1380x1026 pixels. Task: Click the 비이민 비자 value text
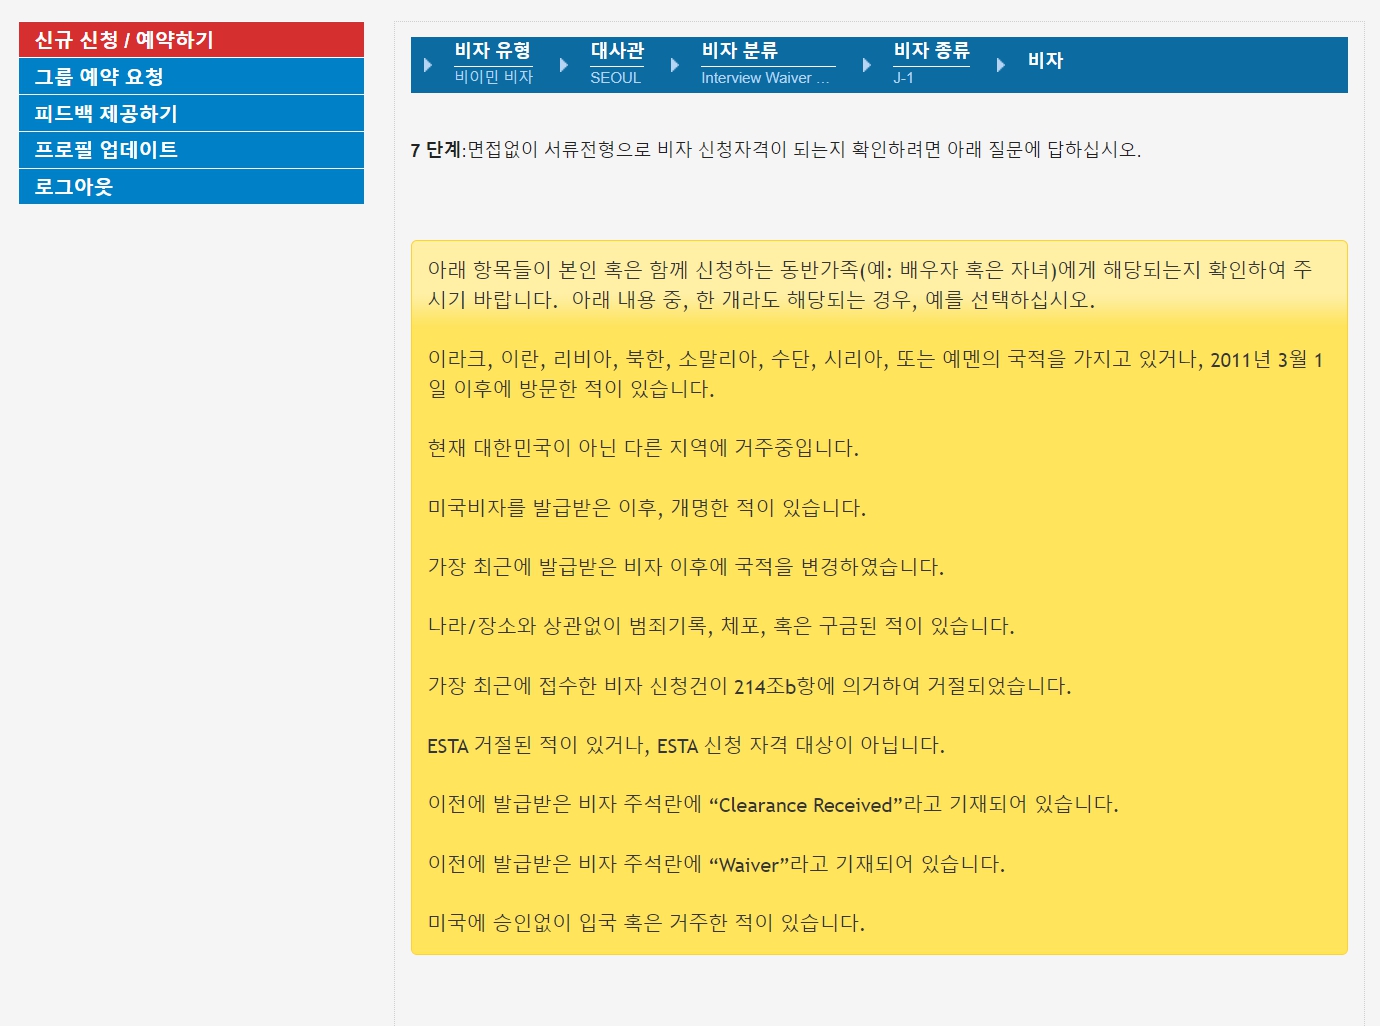pyautogui.click(x=493, y=77)
